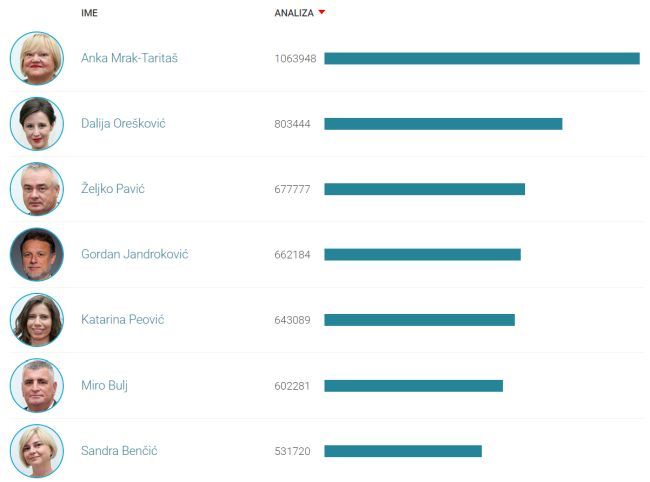Screen dimensions: 650x482
Task: Open Anka Mrak-Taritaš name link
Action: tap(129, 58)
